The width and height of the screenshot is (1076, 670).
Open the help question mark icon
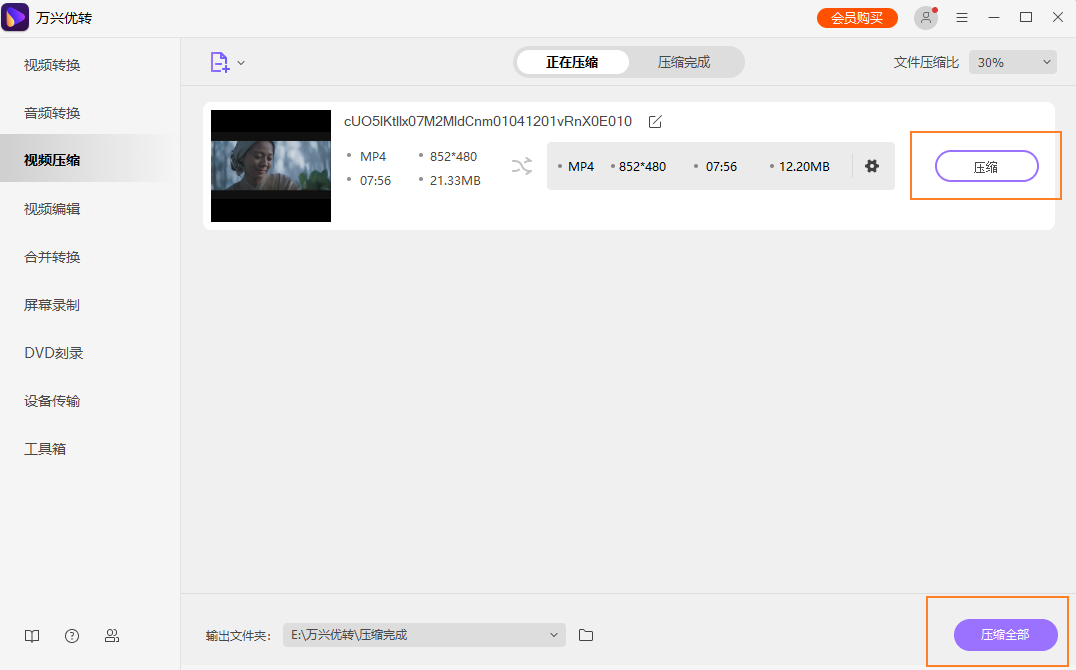coord(71,635)
